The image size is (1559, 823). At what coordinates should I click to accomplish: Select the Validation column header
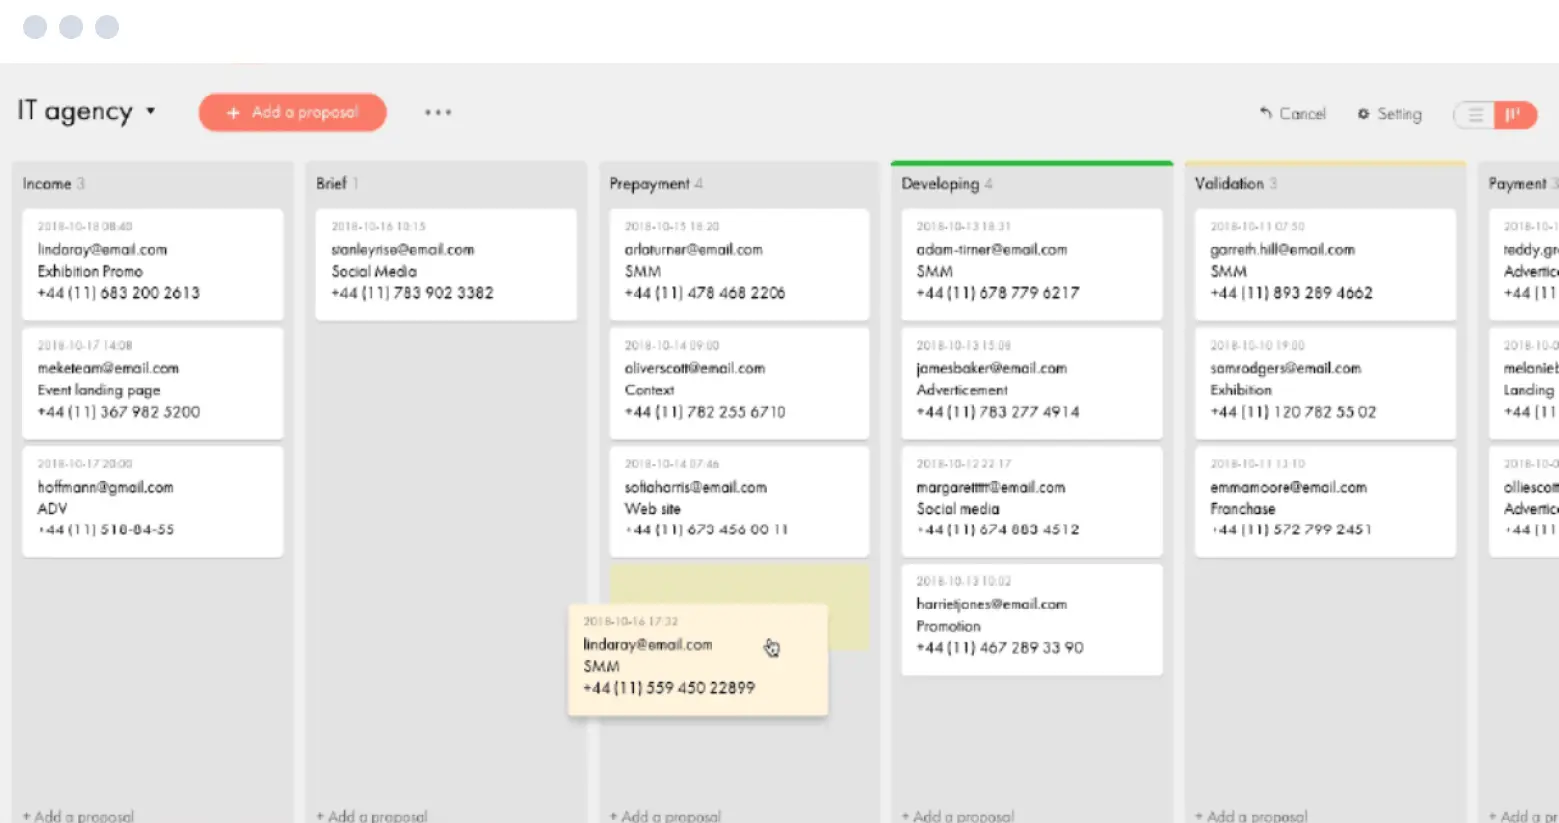[x=1229, y=184]
